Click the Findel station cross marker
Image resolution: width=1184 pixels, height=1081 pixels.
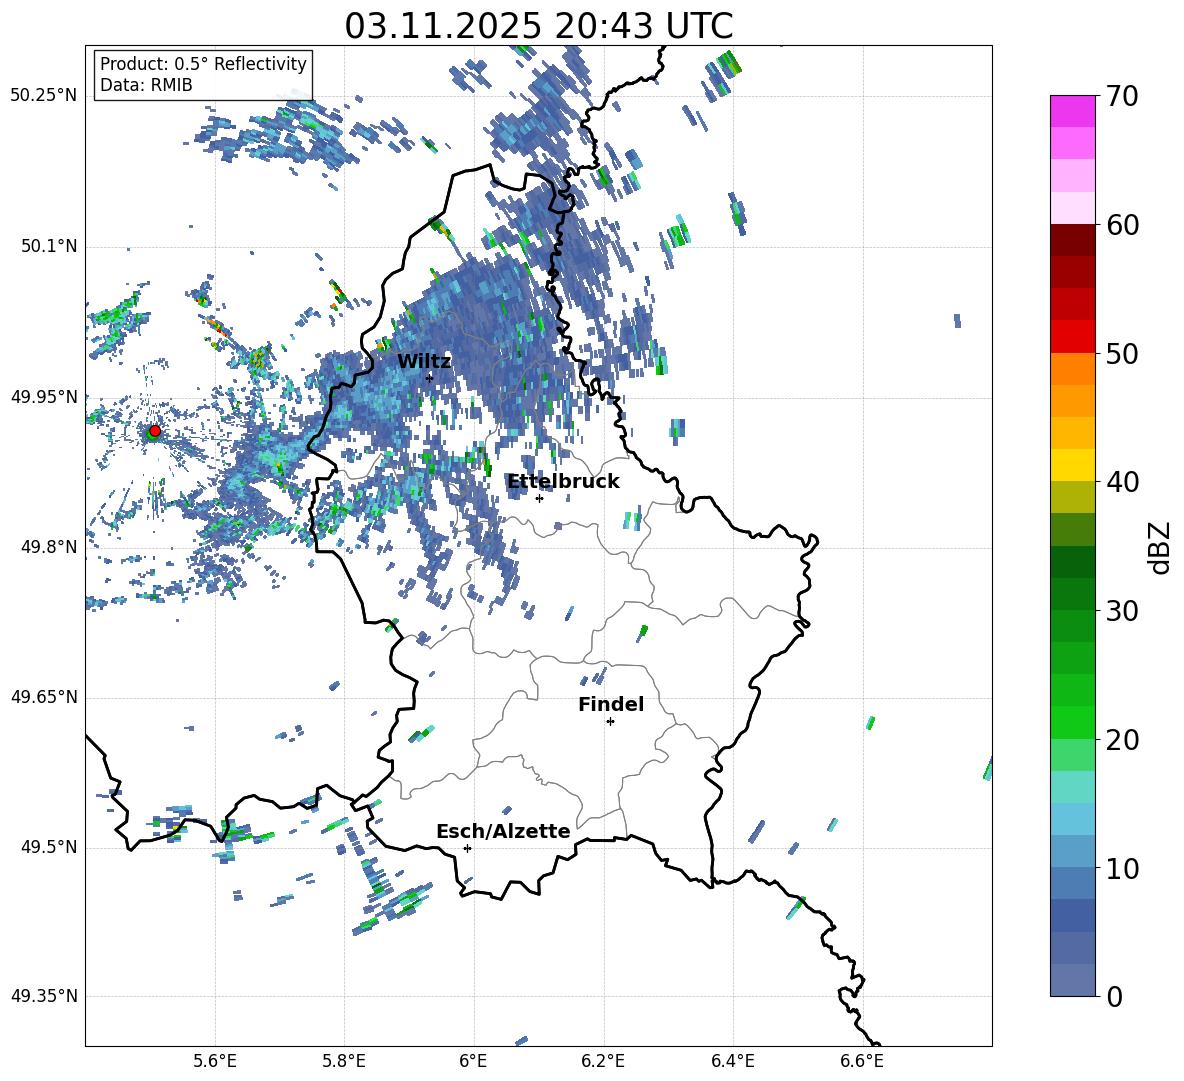coord(610,722)
